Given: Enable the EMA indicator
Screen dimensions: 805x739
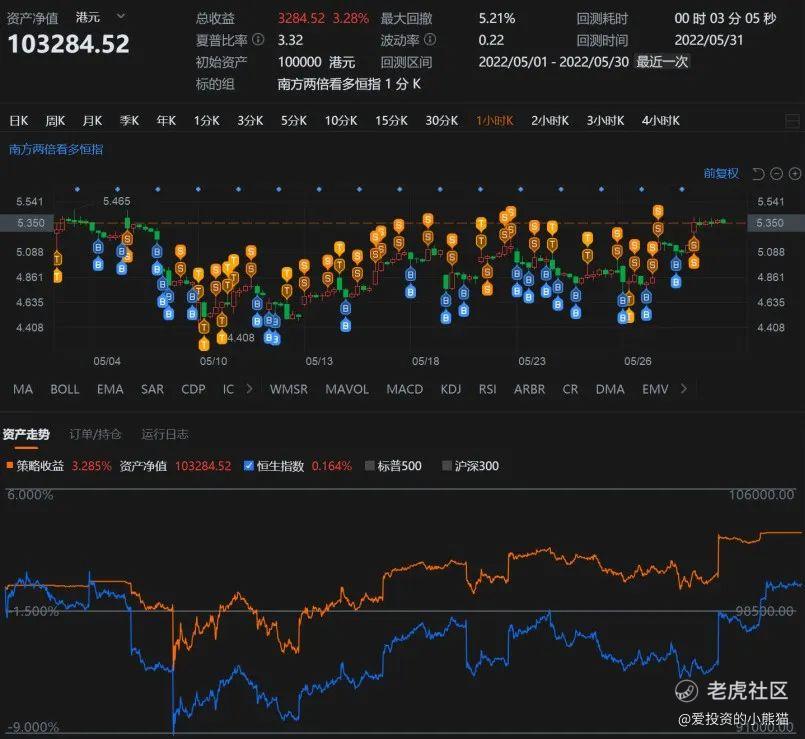Looking at the screenshot, I should pos(110,389).
